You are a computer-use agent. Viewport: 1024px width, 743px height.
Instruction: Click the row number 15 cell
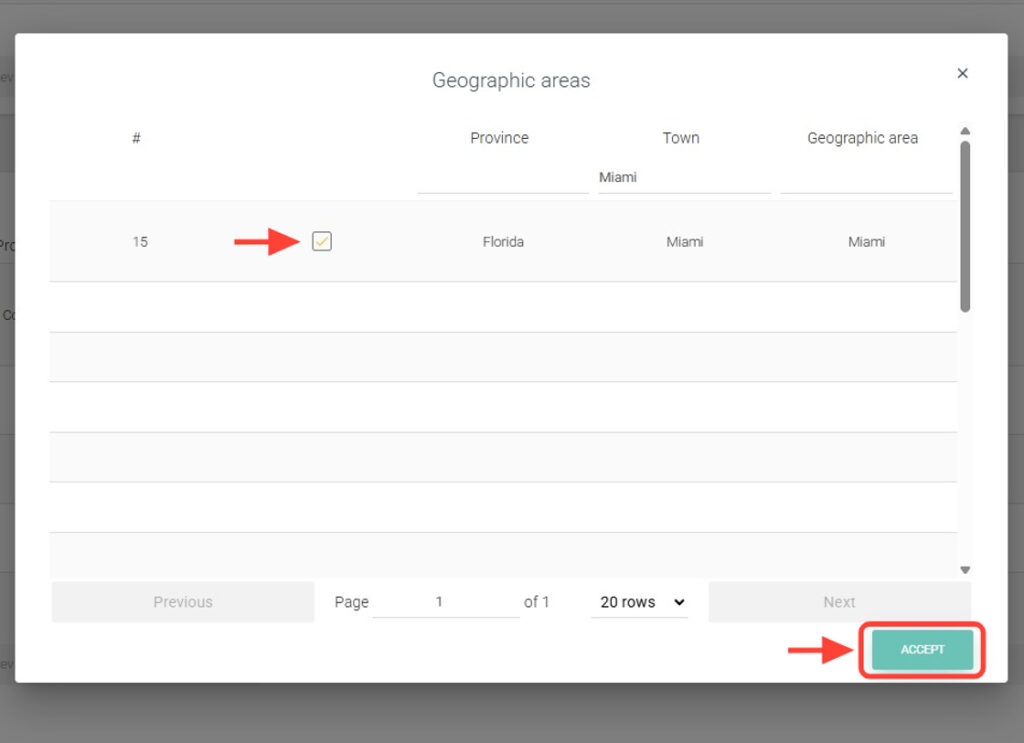click(x=140, y=242)
